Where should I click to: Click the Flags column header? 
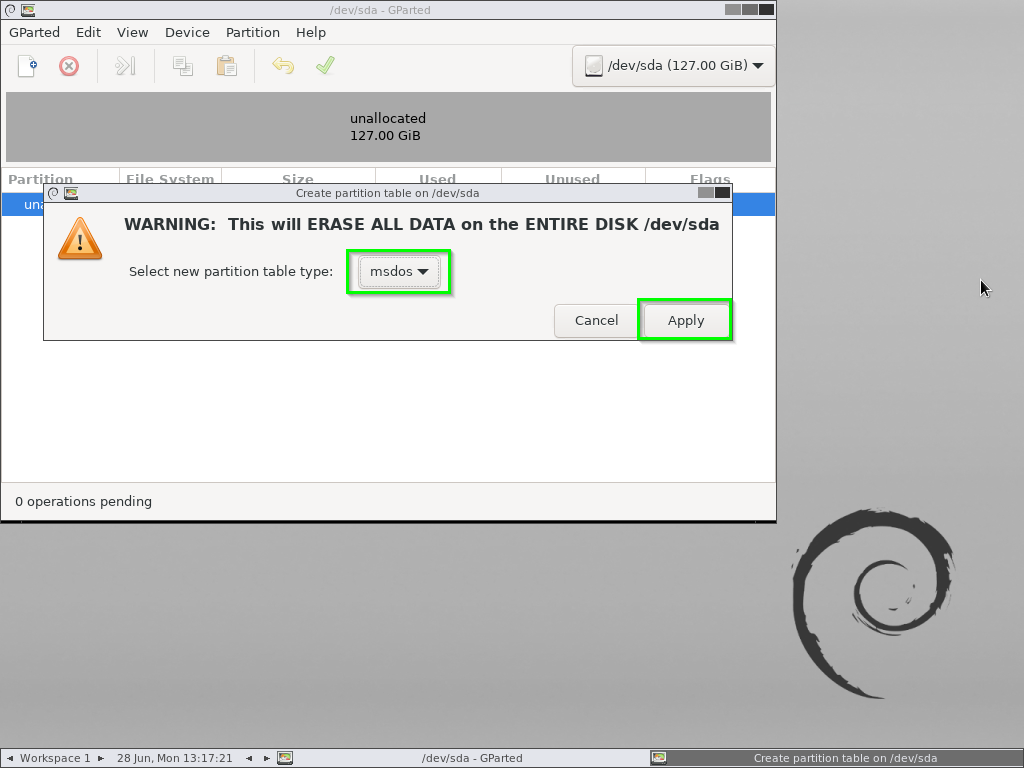click(x=710, y=178)
